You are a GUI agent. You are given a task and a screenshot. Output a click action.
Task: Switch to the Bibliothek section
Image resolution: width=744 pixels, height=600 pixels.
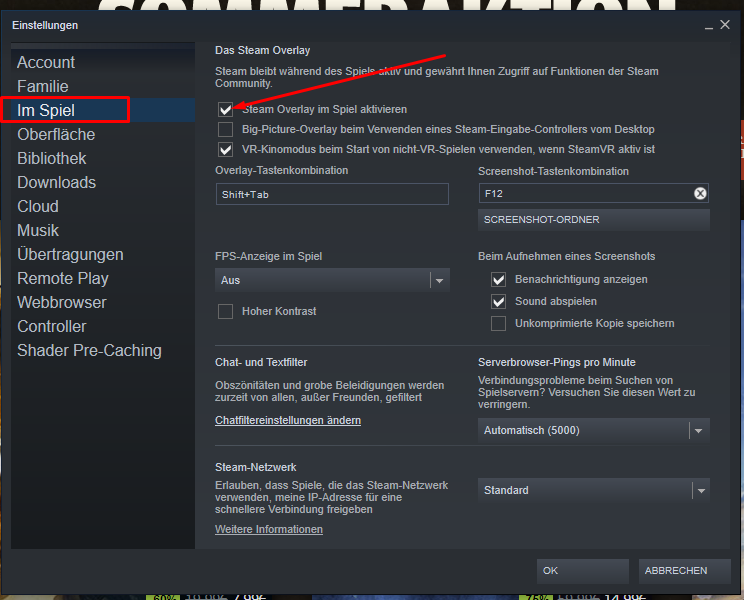(x=52, y=158)
